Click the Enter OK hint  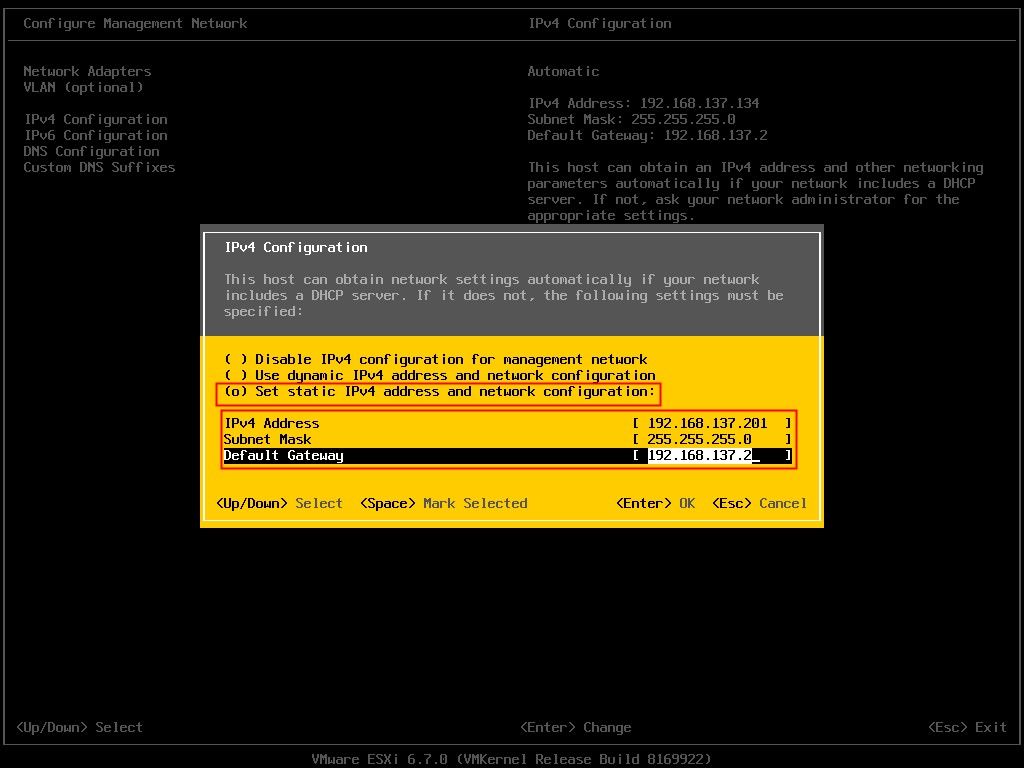pyautogui.click(x=655, y=503)
